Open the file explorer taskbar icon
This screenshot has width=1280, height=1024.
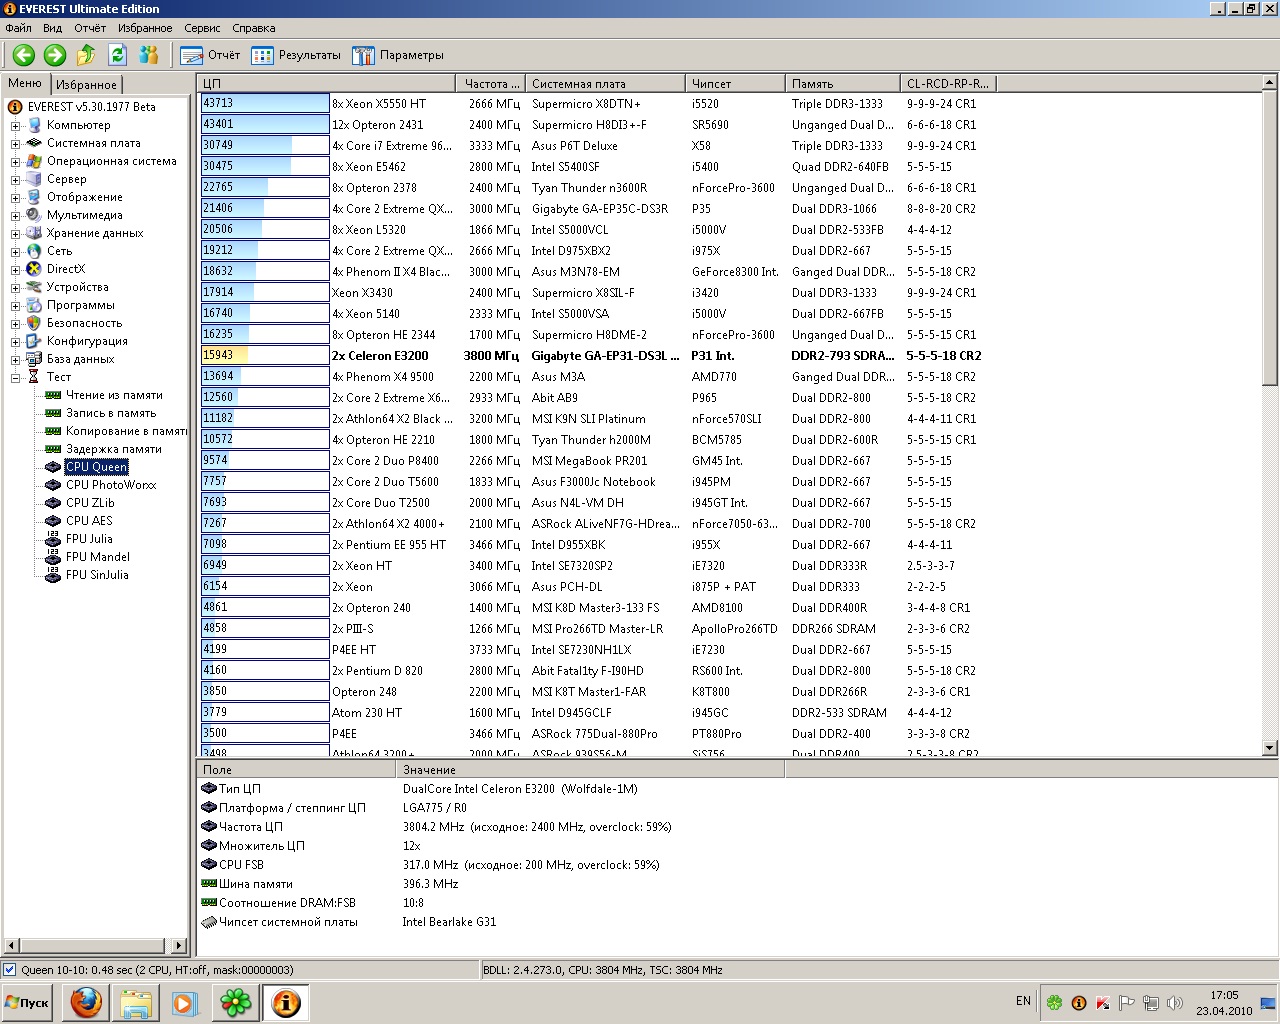coord(136,1002)
